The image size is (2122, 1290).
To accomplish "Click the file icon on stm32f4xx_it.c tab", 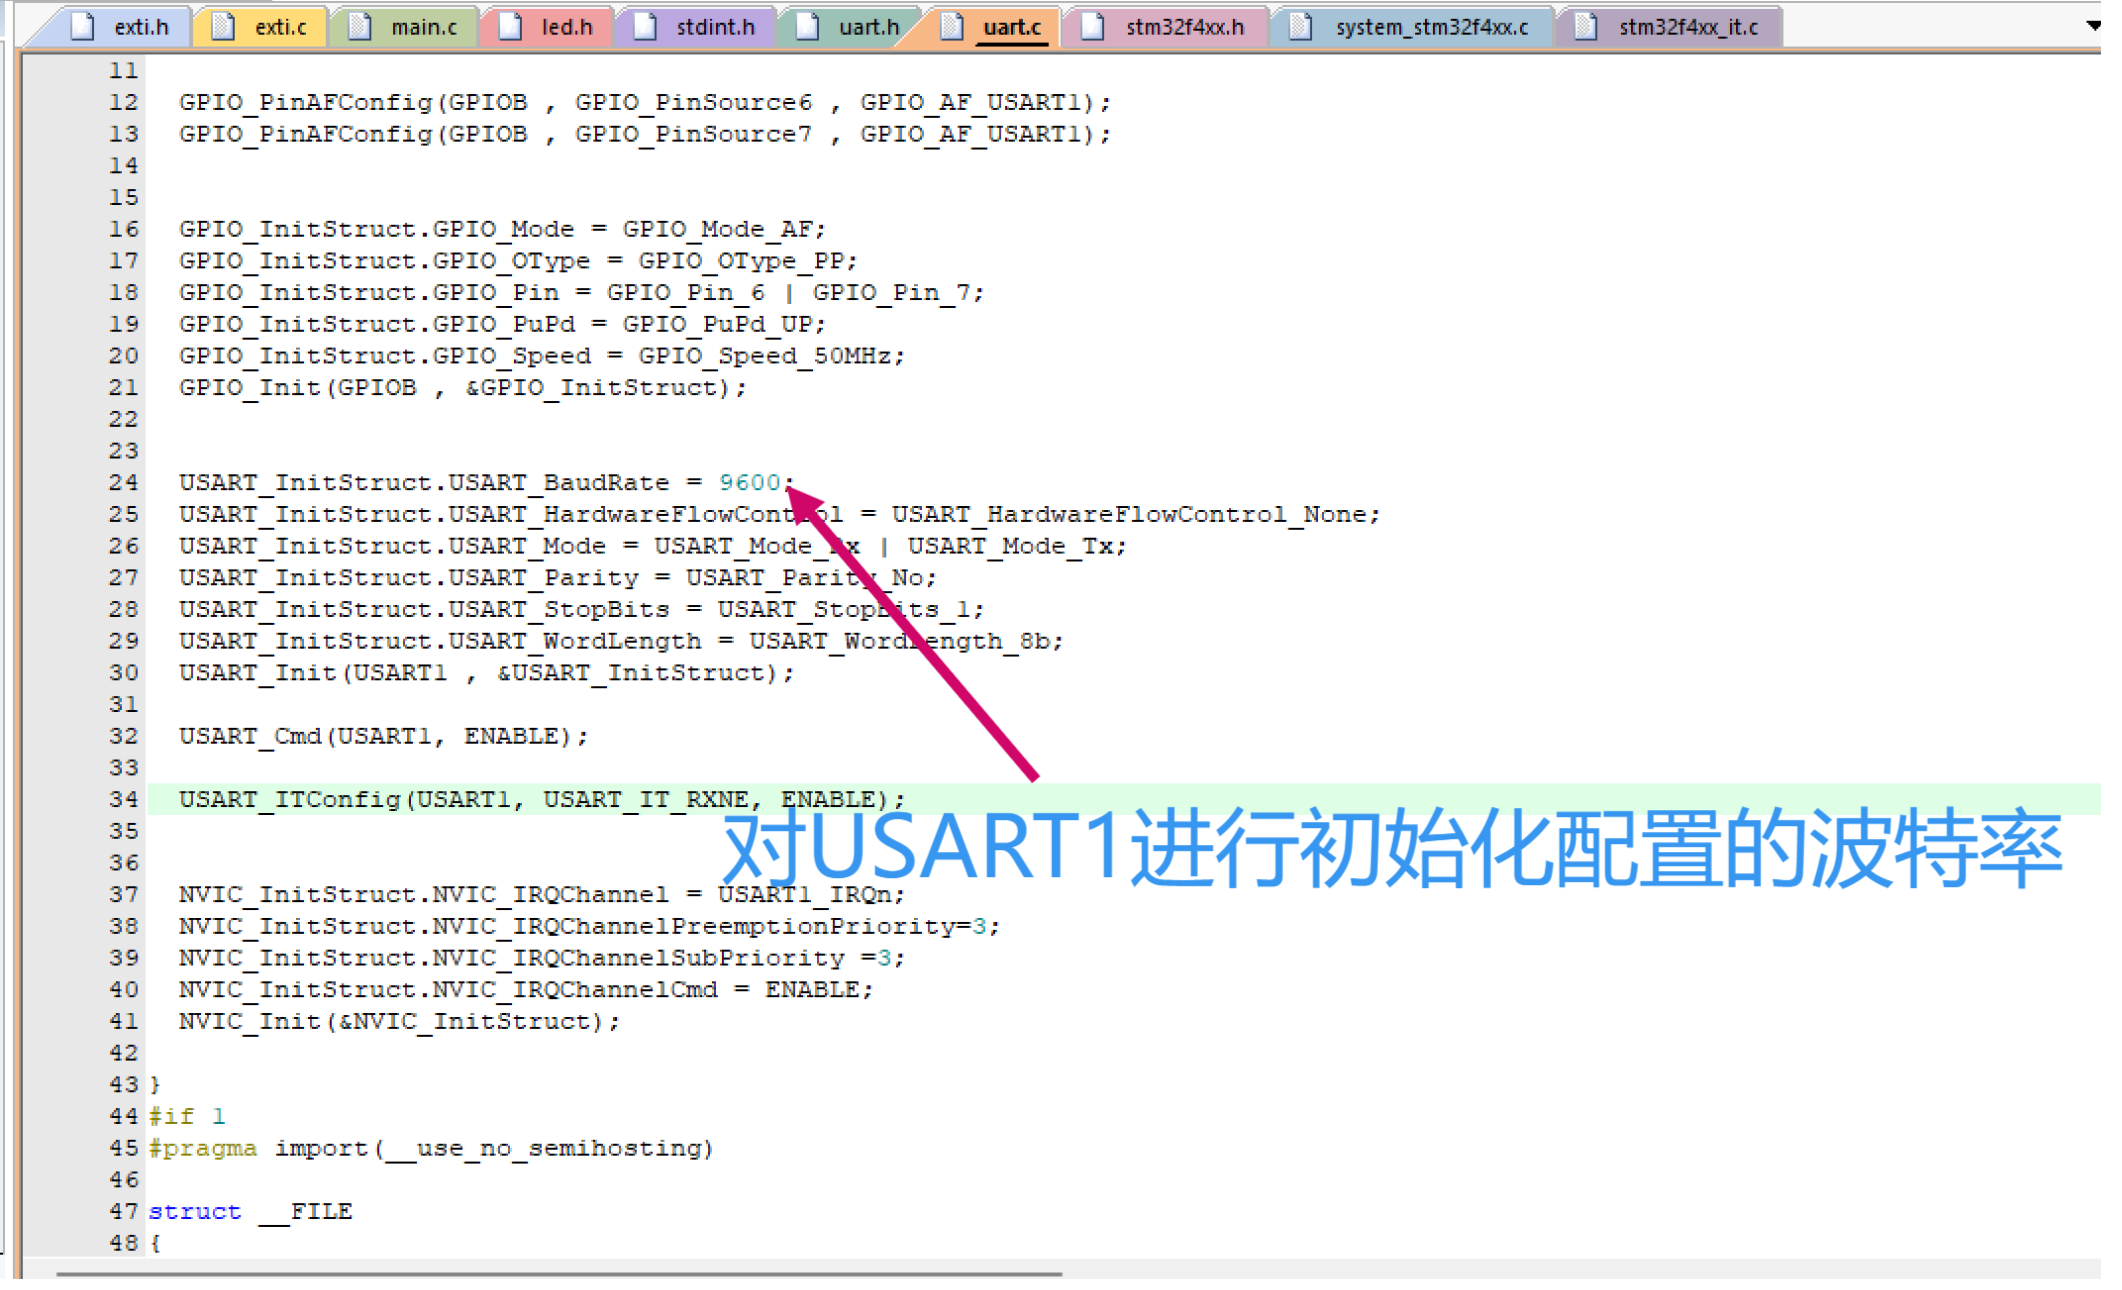I will (1586, 27).
